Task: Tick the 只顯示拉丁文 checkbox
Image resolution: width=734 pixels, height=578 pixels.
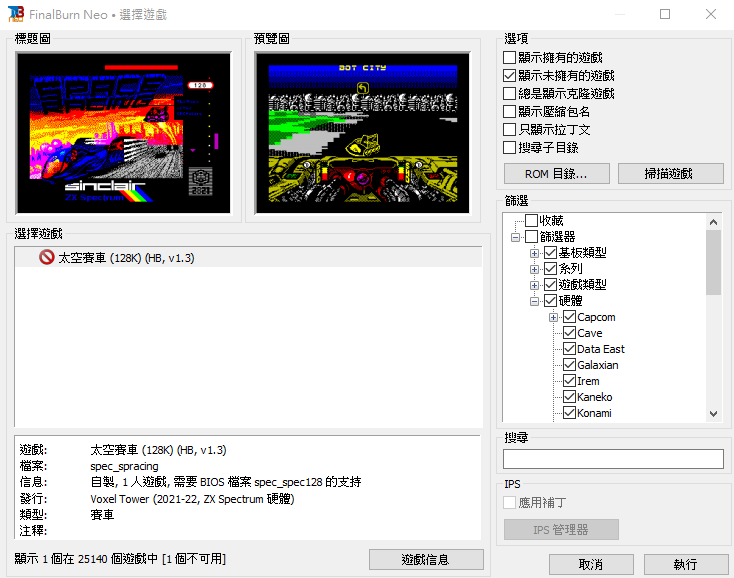Action: (509, 130)
